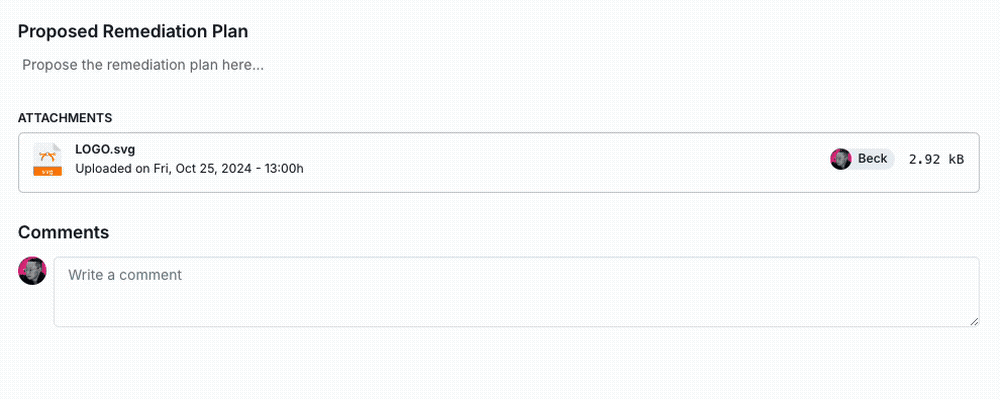
Task: Click the orange svg extension tag
Action: (x=47, y=171)
